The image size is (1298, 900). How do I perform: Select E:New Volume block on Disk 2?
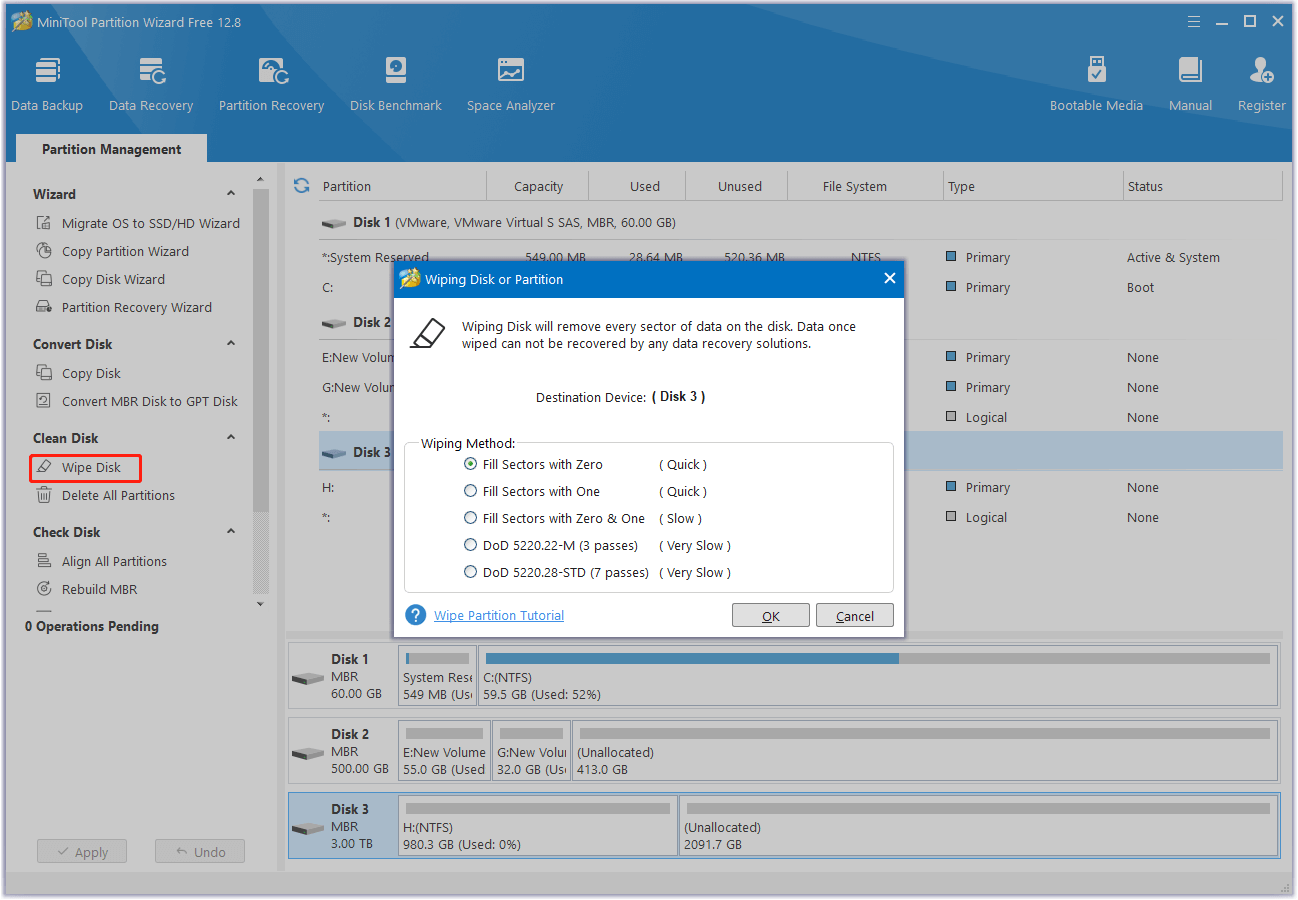444,750
